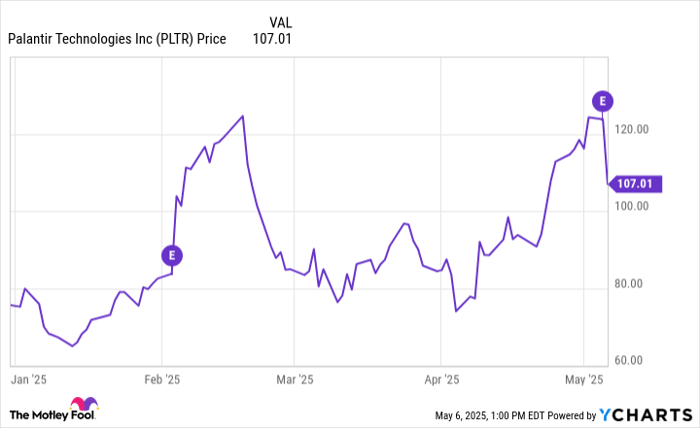Click the Palantir Technologies Inc (PLTR) Price legend
The width and height of the screenshot is (700, 428).
(117, 39)
